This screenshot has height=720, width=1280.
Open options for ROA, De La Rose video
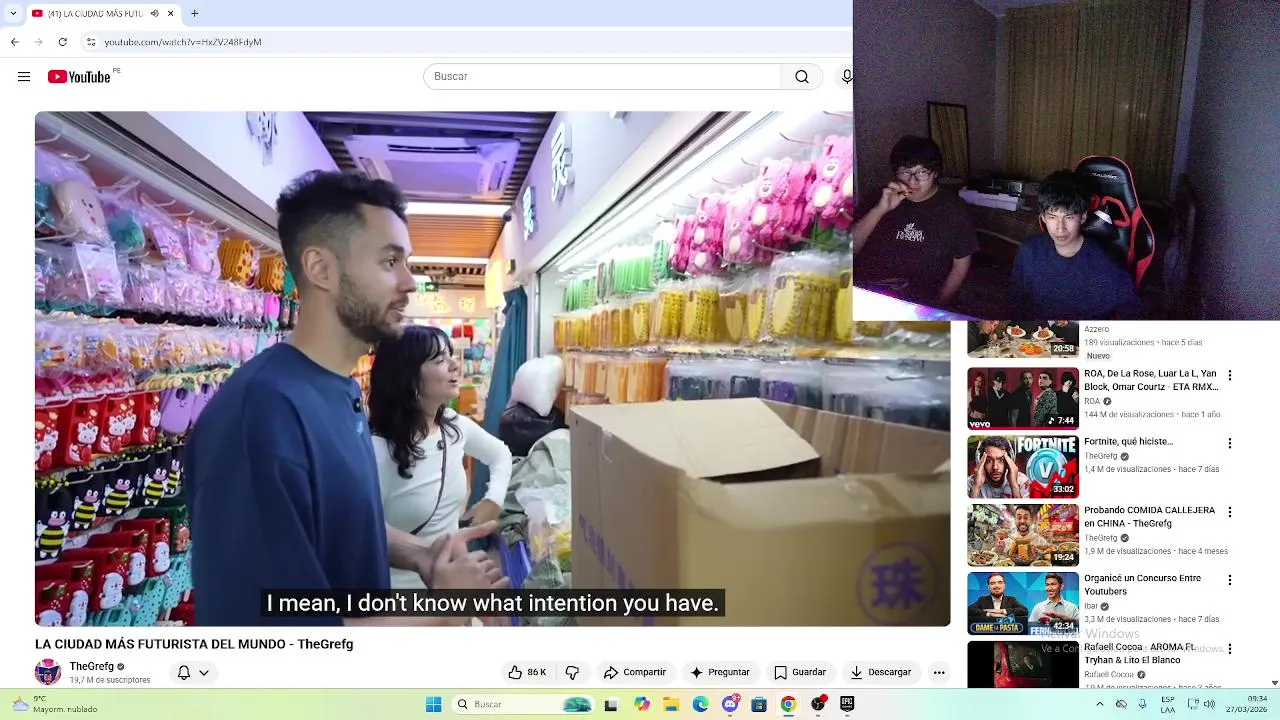coord(1230,375)
